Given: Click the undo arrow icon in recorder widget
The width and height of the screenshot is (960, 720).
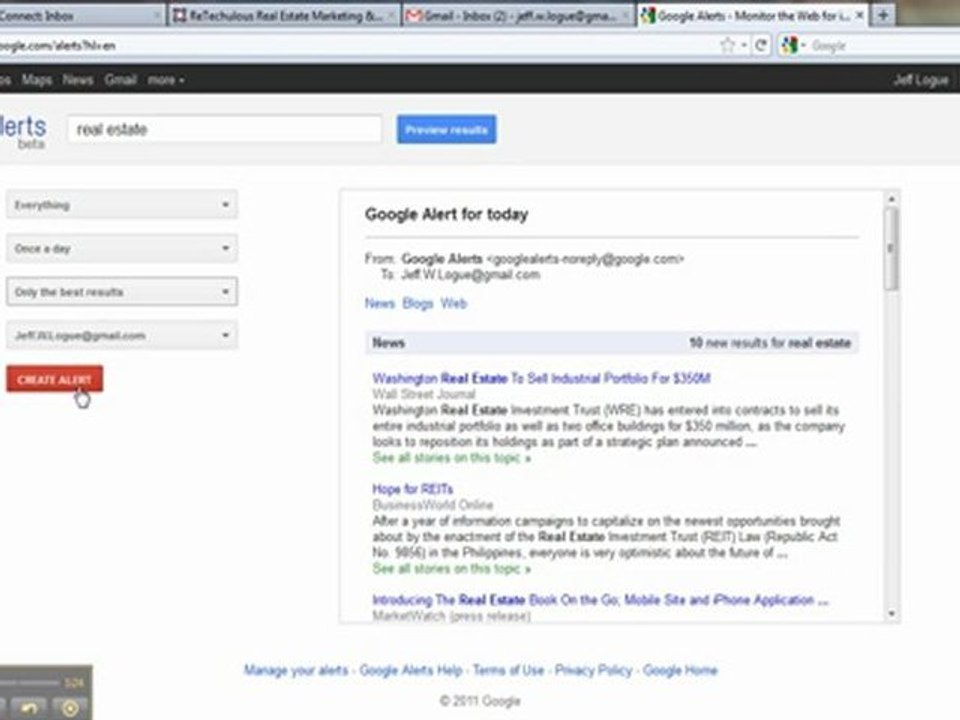Looking at the screenshot, I should coord(29,708).
